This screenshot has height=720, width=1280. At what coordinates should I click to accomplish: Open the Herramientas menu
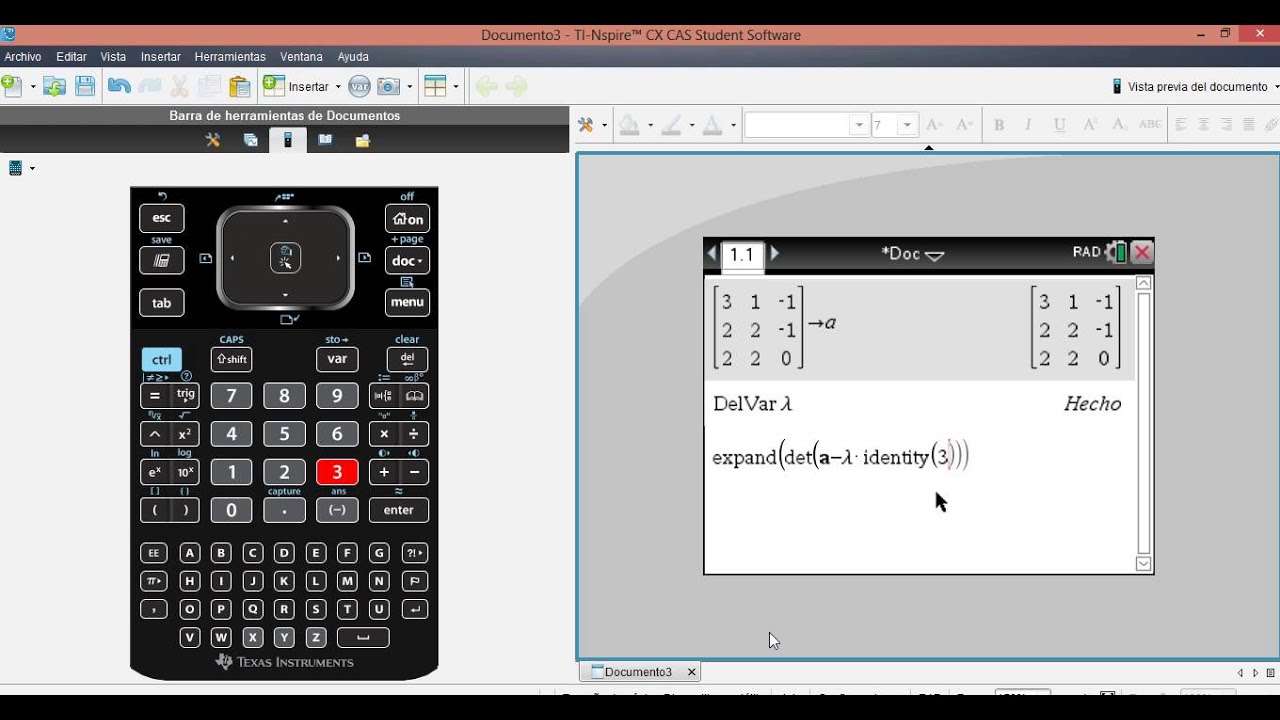point(230,57)
